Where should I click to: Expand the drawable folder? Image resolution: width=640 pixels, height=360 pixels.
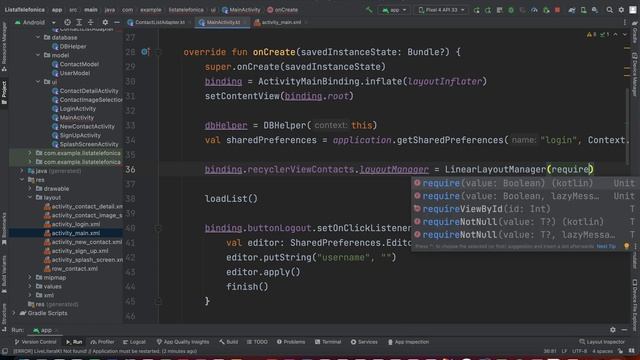(30, 189)
